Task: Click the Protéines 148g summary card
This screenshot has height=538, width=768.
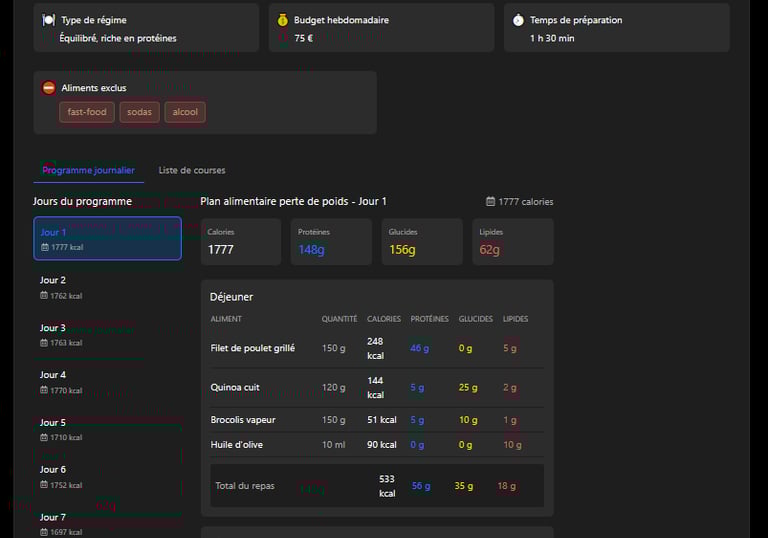Action: click(x=332, y=242)
